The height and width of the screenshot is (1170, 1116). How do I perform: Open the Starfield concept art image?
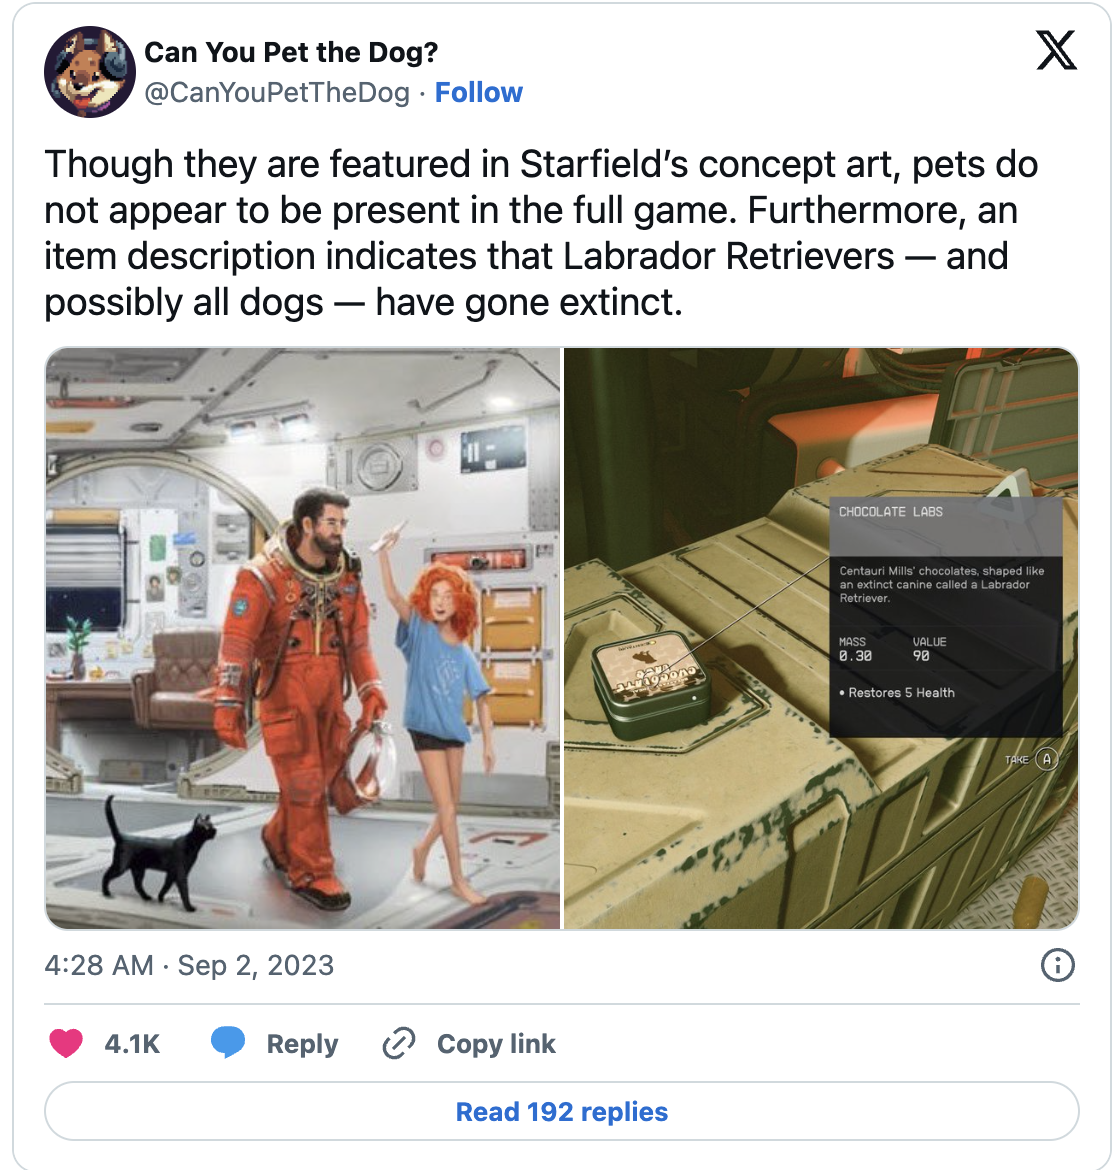tap(303, 638)
